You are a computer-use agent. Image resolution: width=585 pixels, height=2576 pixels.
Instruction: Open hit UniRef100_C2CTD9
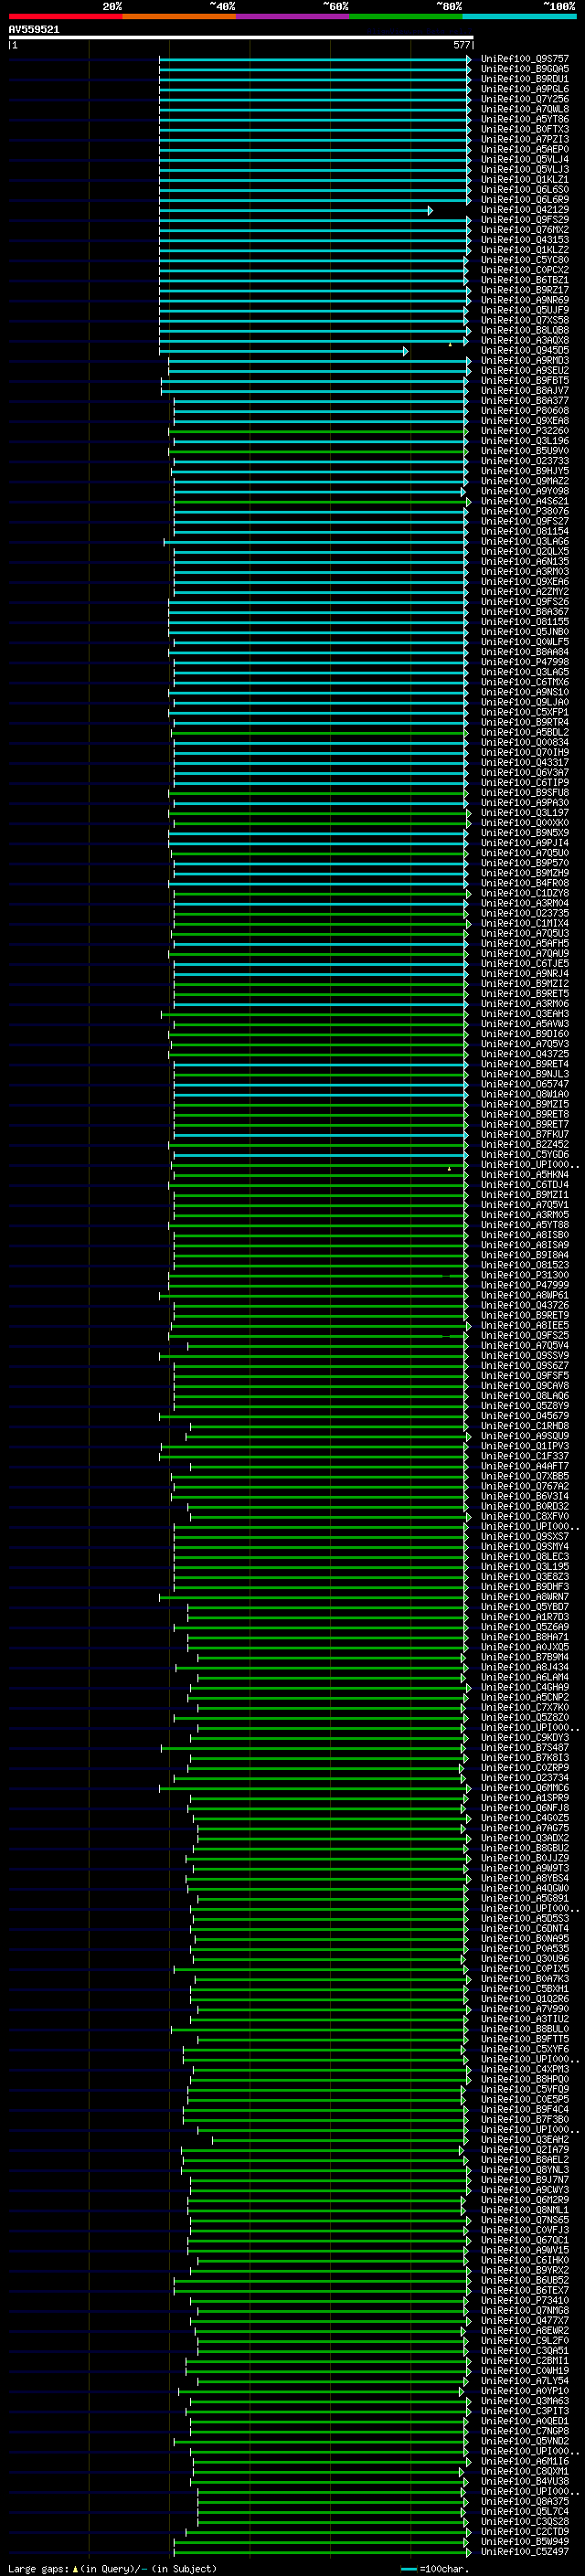coord(524,2531)
